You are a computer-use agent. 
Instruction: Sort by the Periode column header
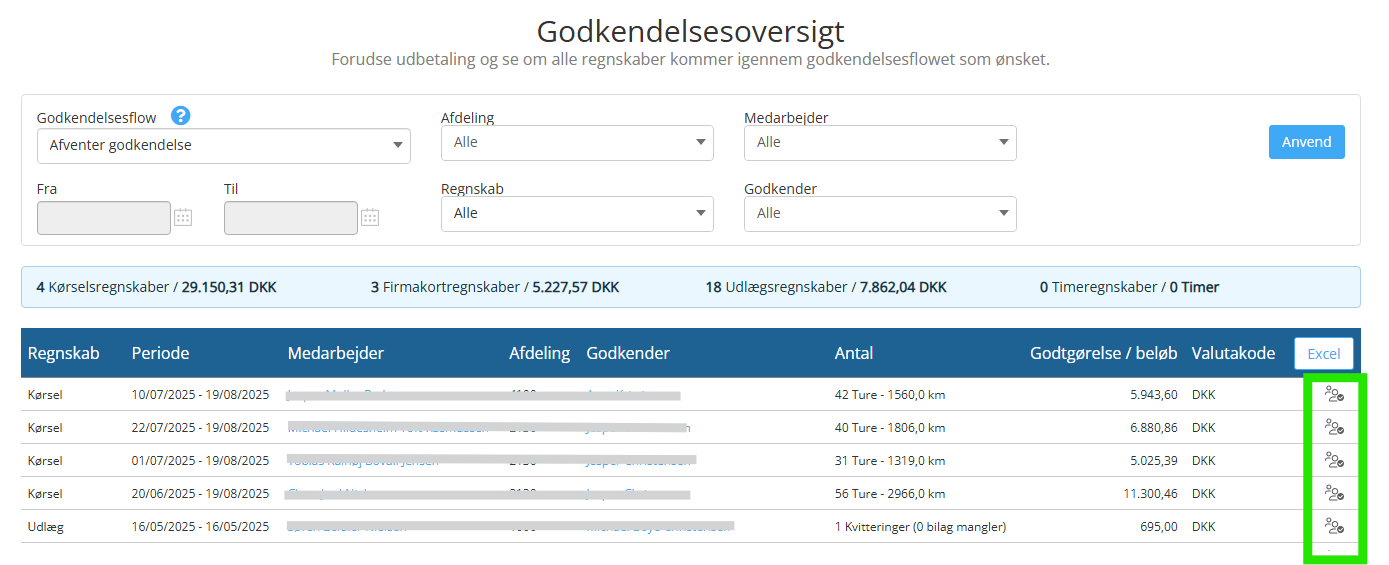(x=161, y=353)
